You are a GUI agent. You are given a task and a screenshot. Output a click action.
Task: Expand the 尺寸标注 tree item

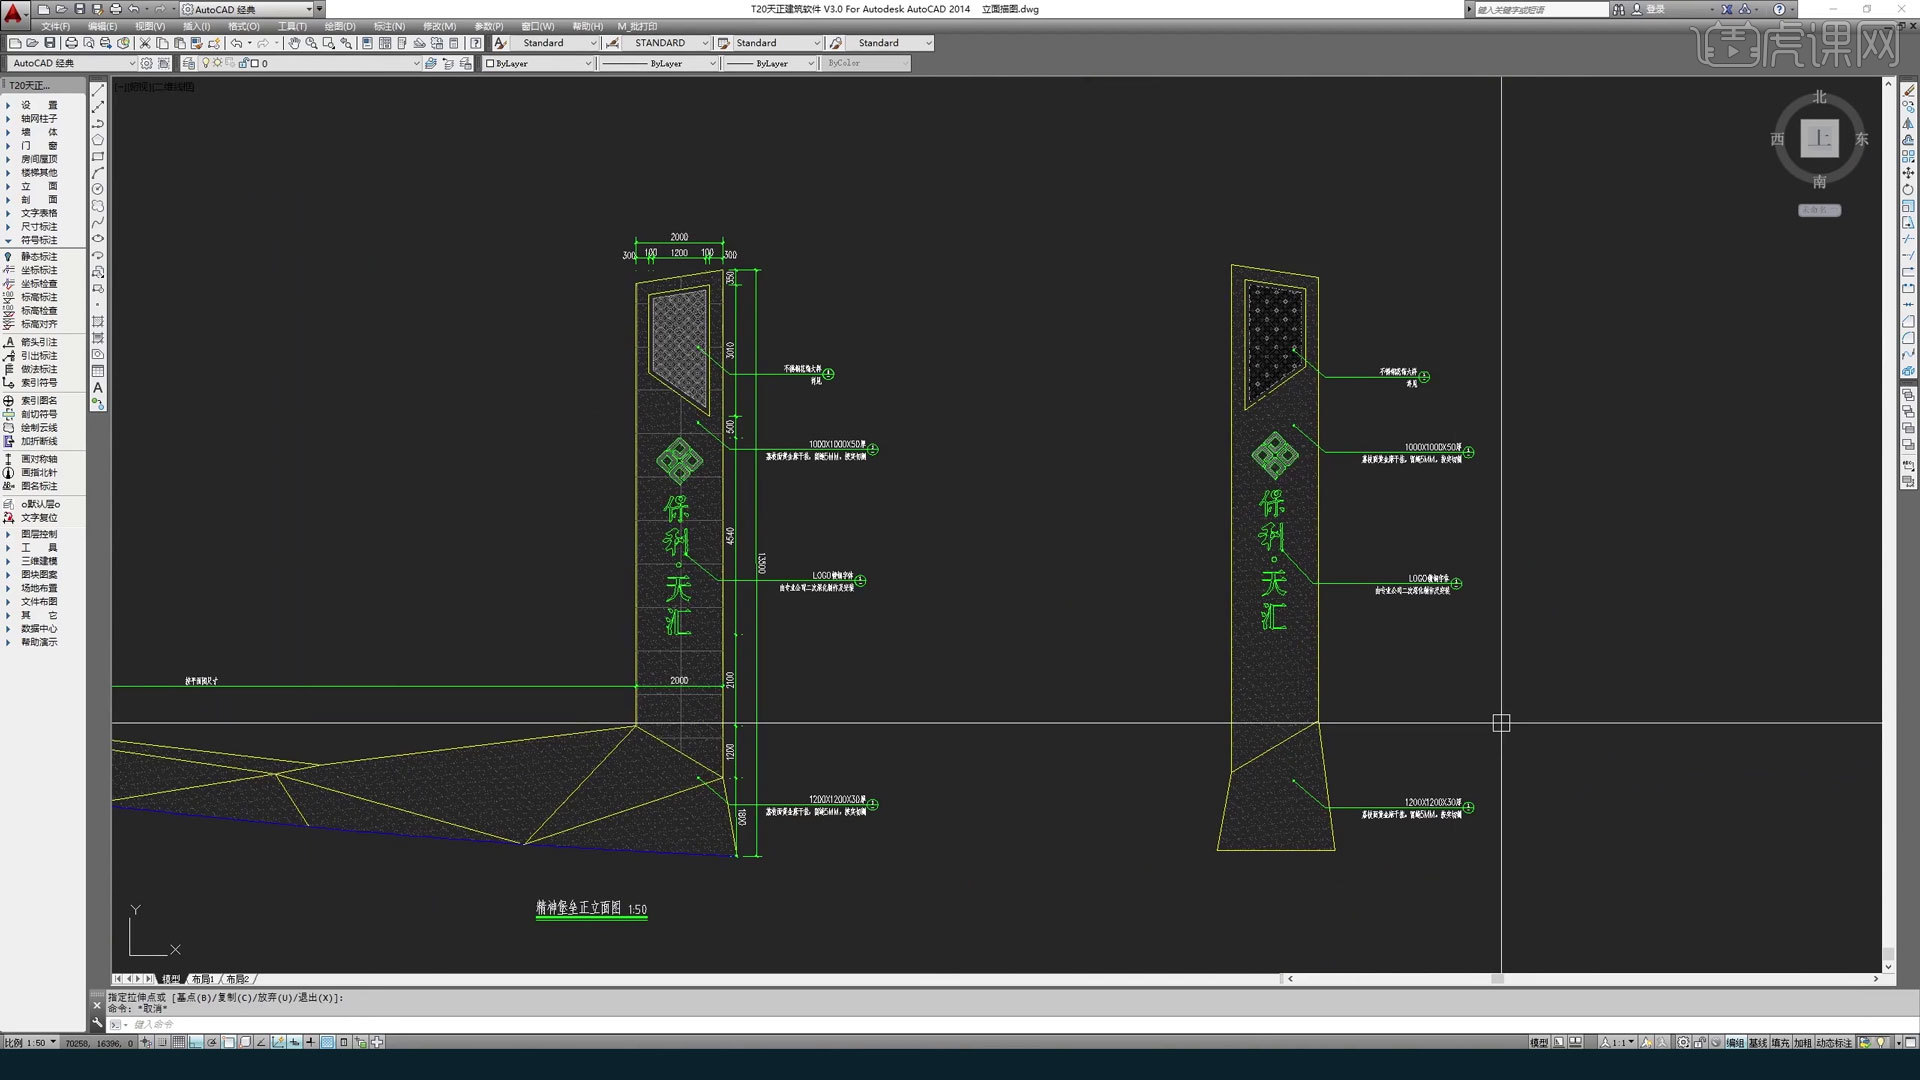39,227
